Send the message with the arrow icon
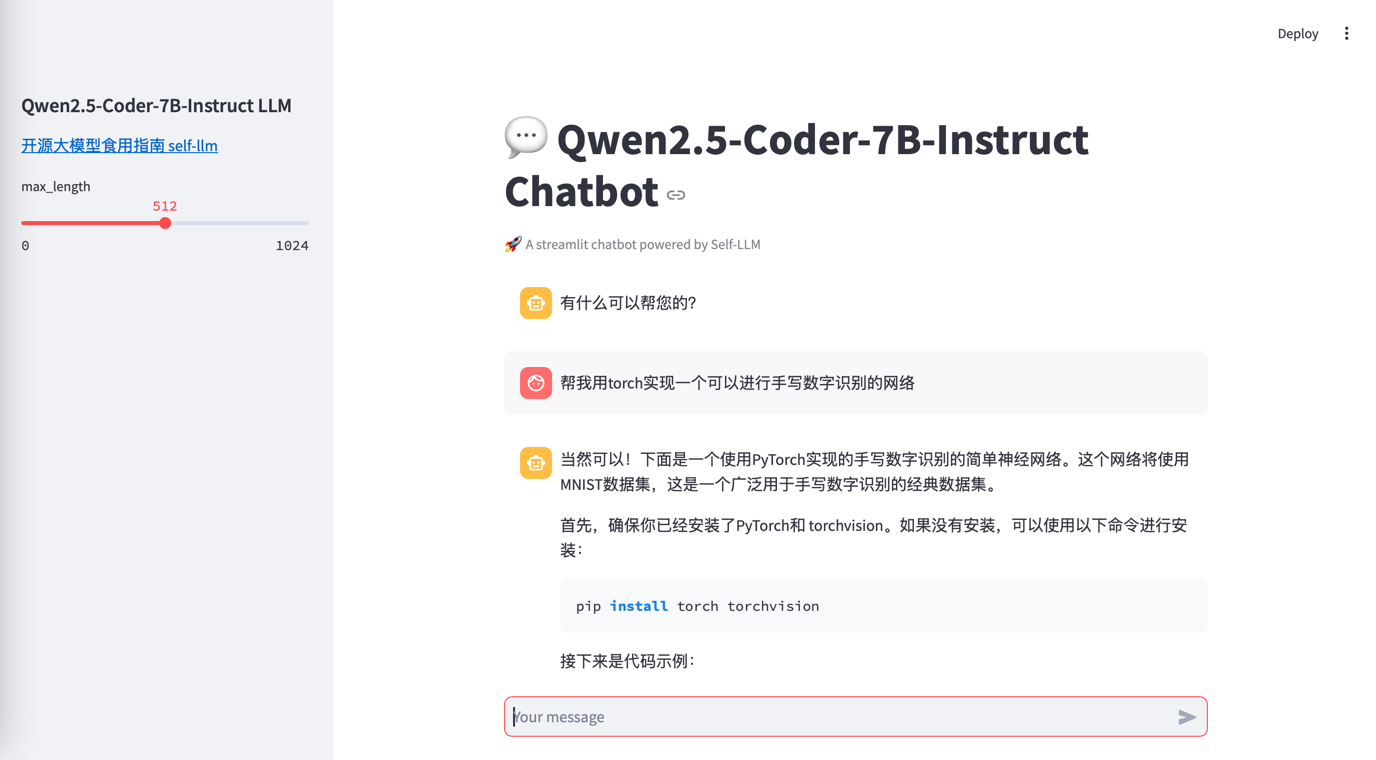Image resolution: width=1376 pixels, height=760 pixels. pyautogui.click(x=1186, y=717)
